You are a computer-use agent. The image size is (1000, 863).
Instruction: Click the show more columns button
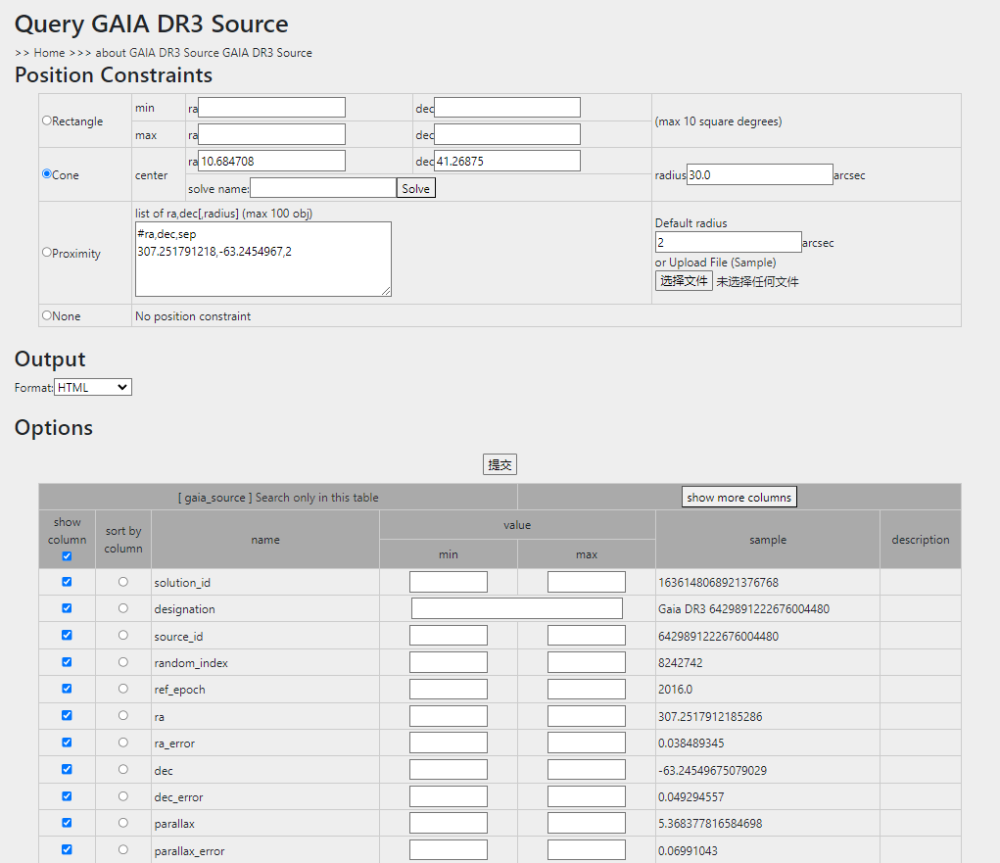pos(739,497)
